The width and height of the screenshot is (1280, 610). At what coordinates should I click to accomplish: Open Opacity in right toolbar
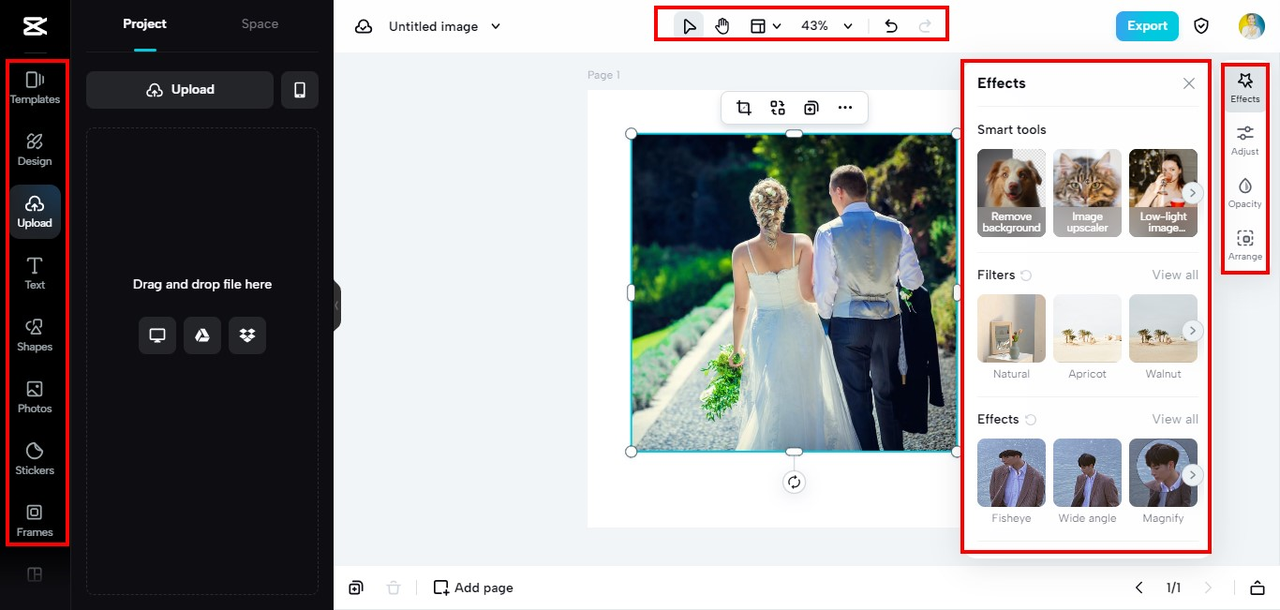point(1245,192)
